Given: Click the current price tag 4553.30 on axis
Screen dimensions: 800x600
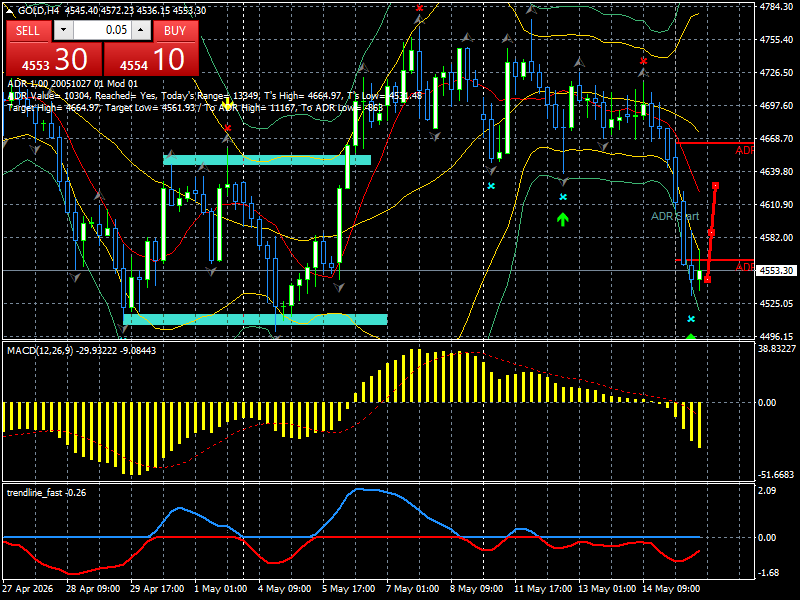Looking at the screenshot, I should click(x=776, y=270).
